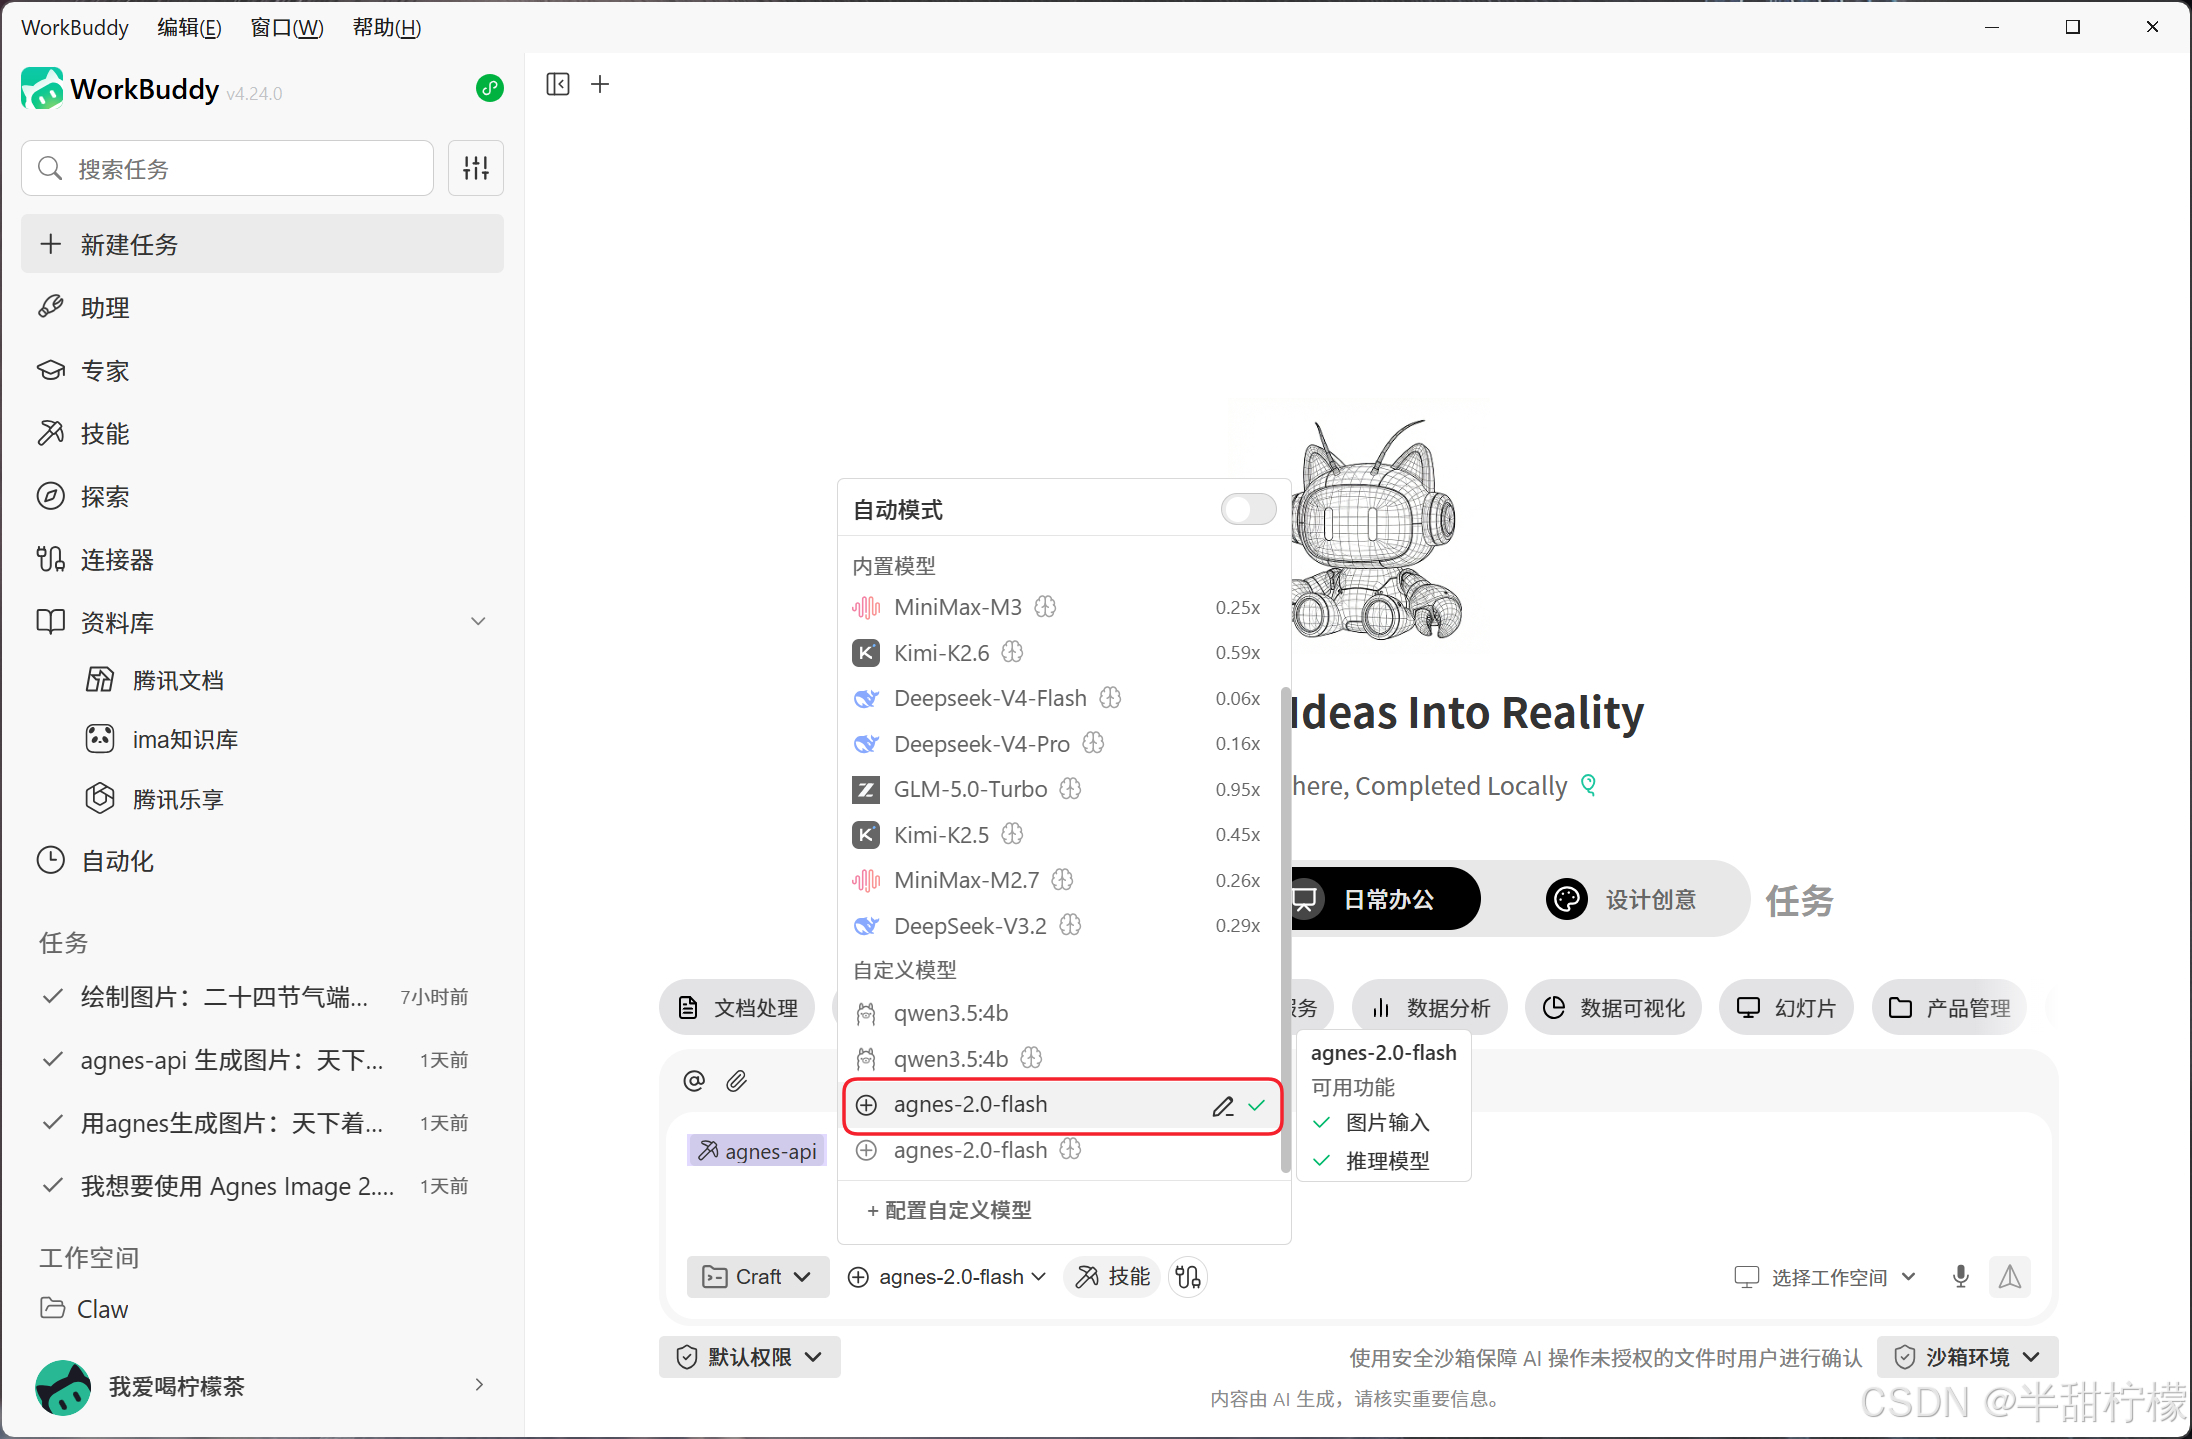Collapse the sidebar panel icon
The width and height of the screenshot is (2192, 1439).
pos(558,84)
